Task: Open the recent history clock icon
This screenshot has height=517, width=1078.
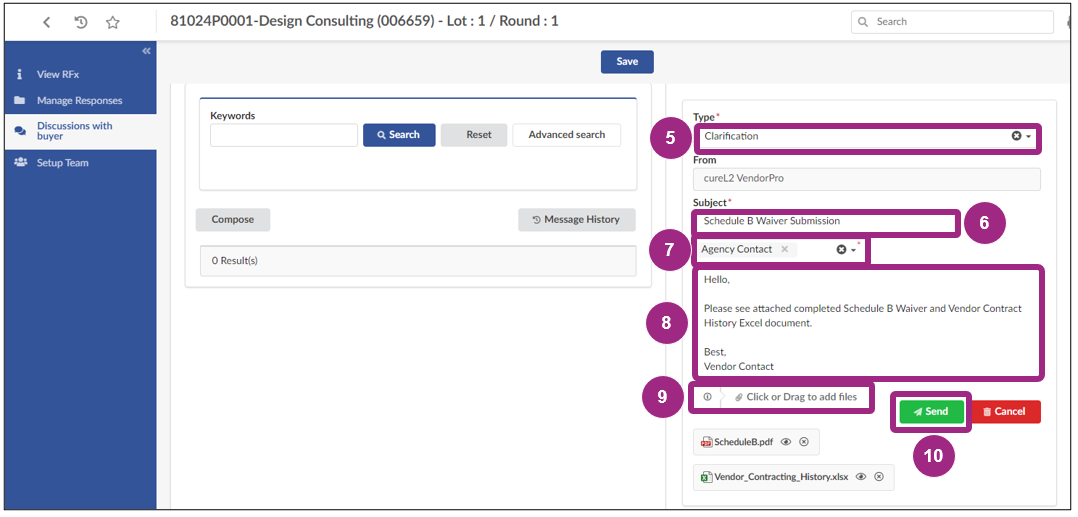Action: coord(80,22)
